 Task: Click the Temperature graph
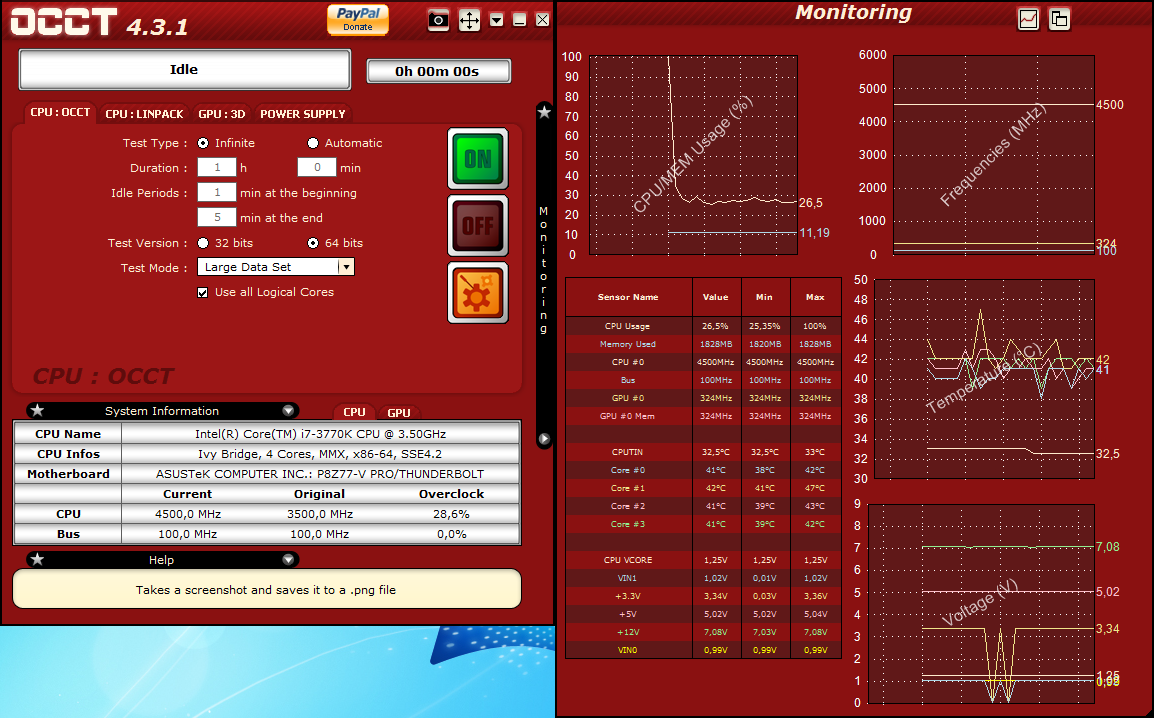coord(982,379)
